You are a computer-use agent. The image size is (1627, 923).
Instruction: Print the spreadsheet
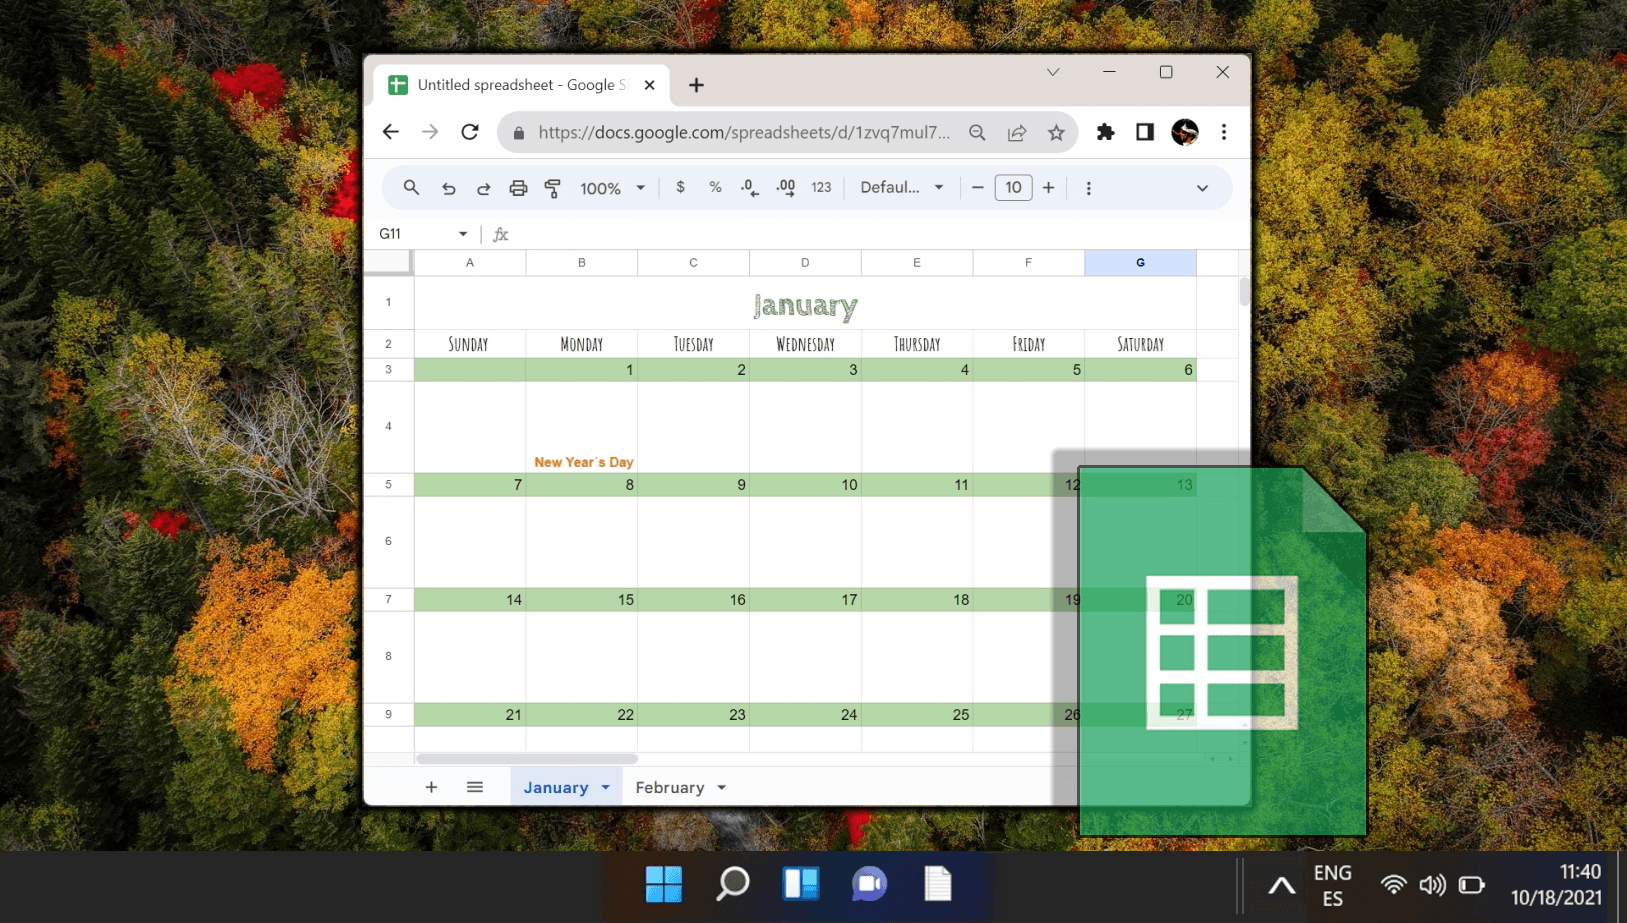pyautogui.click(x=518, y=188)
